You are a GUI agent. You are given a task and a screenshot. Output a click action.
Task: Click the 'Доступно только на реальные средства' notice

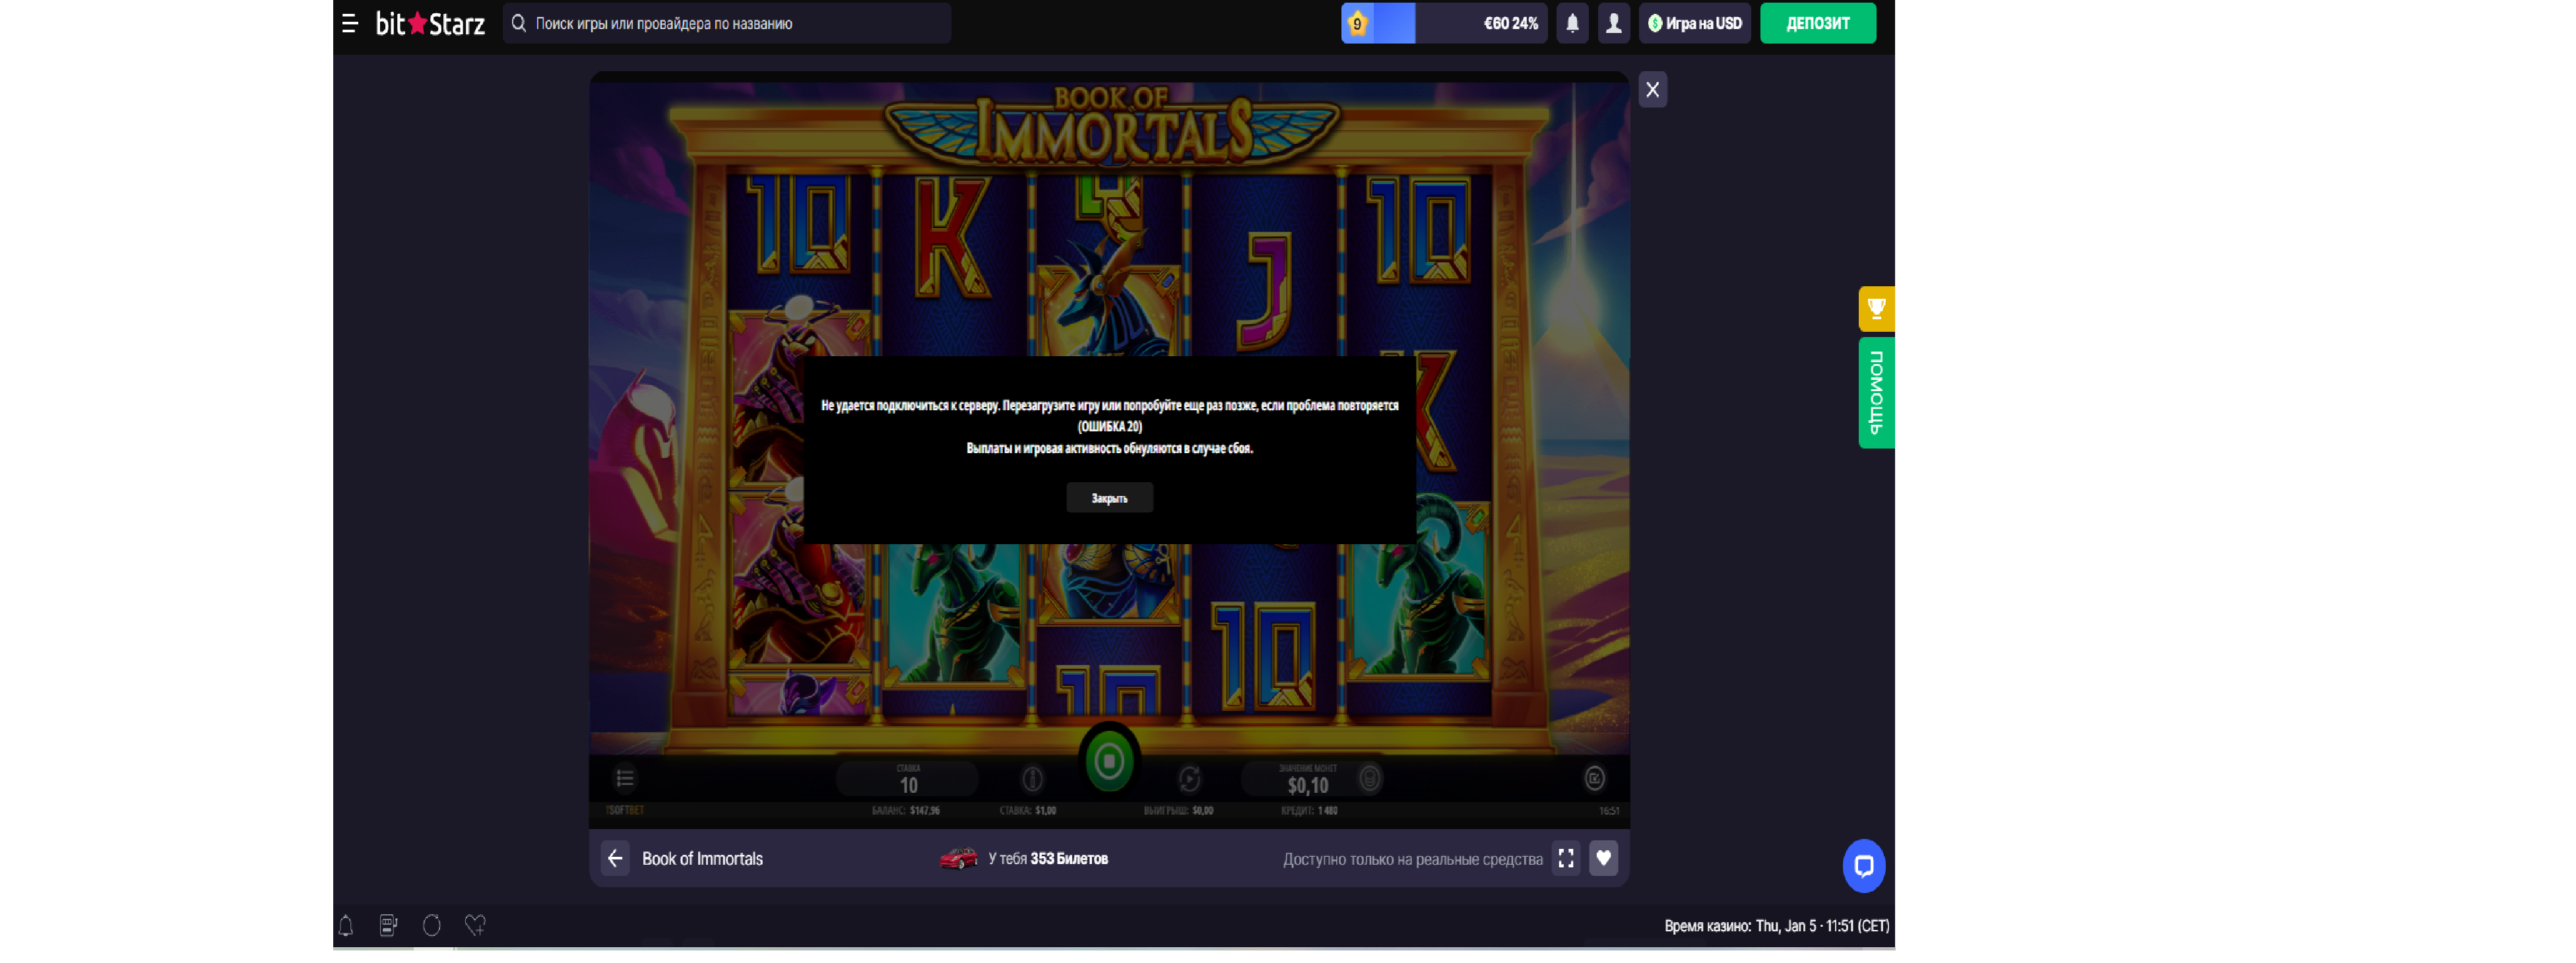point(1412,860)
